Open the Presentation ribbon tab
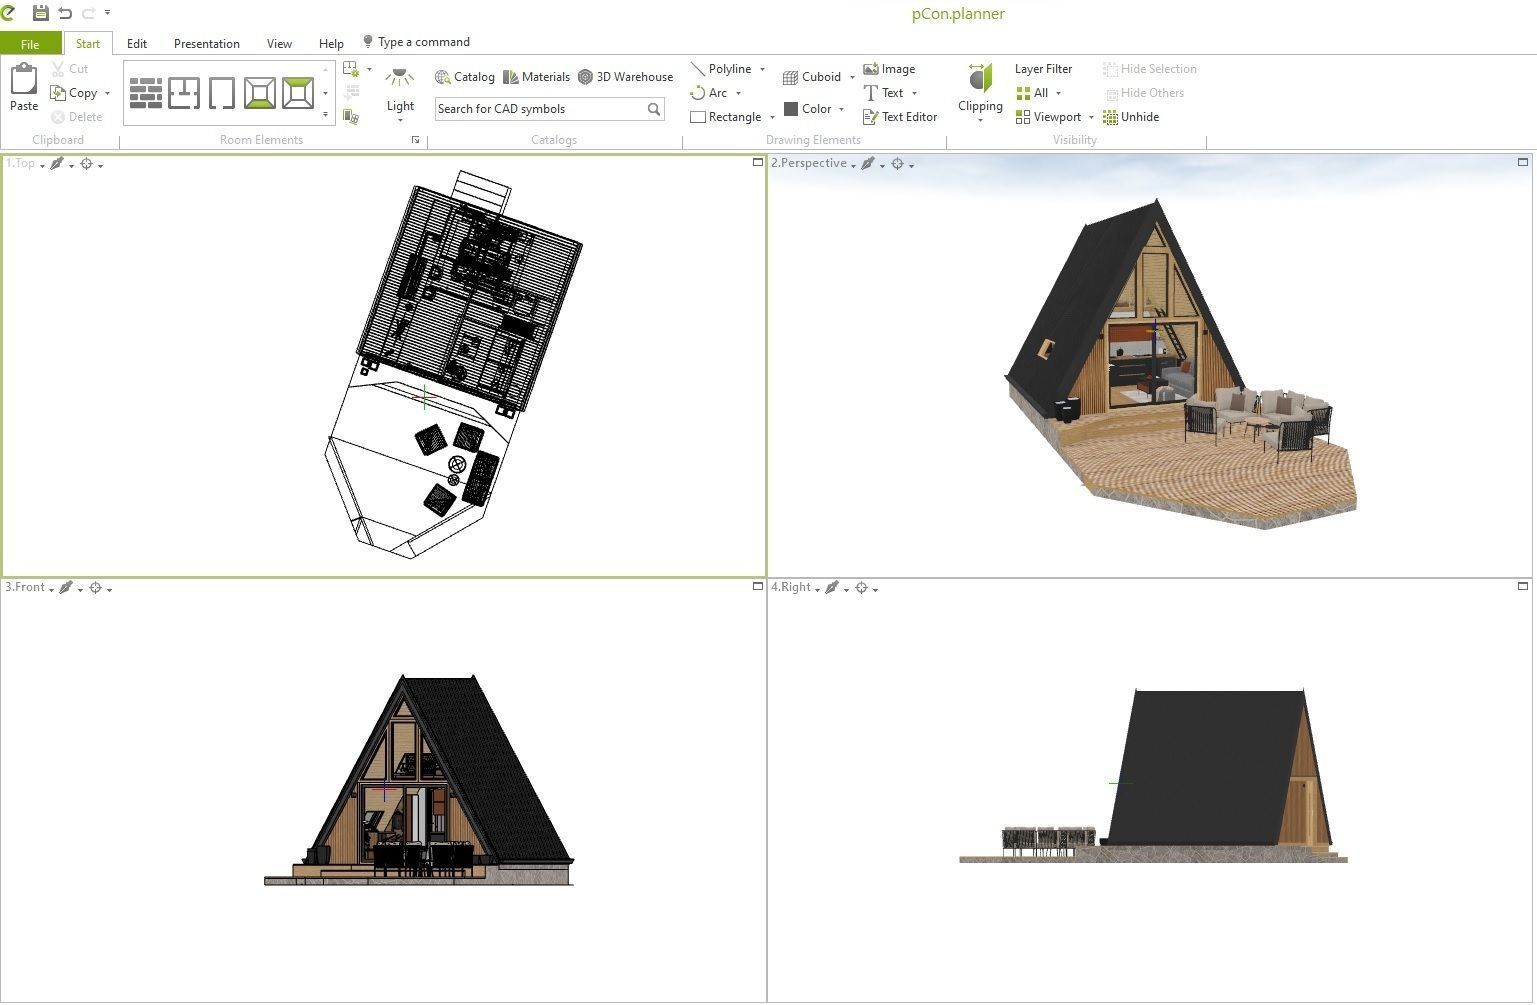The width and height of the screenshot is (1537, 1005). point(207,44)
